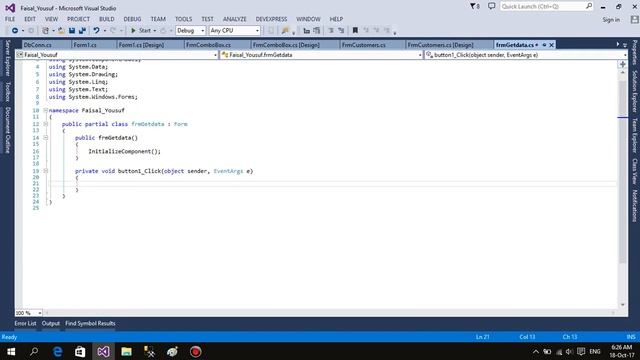The image size is (640, 360).
Task: Open the TEAM menu
Action: tap(158, 19)
